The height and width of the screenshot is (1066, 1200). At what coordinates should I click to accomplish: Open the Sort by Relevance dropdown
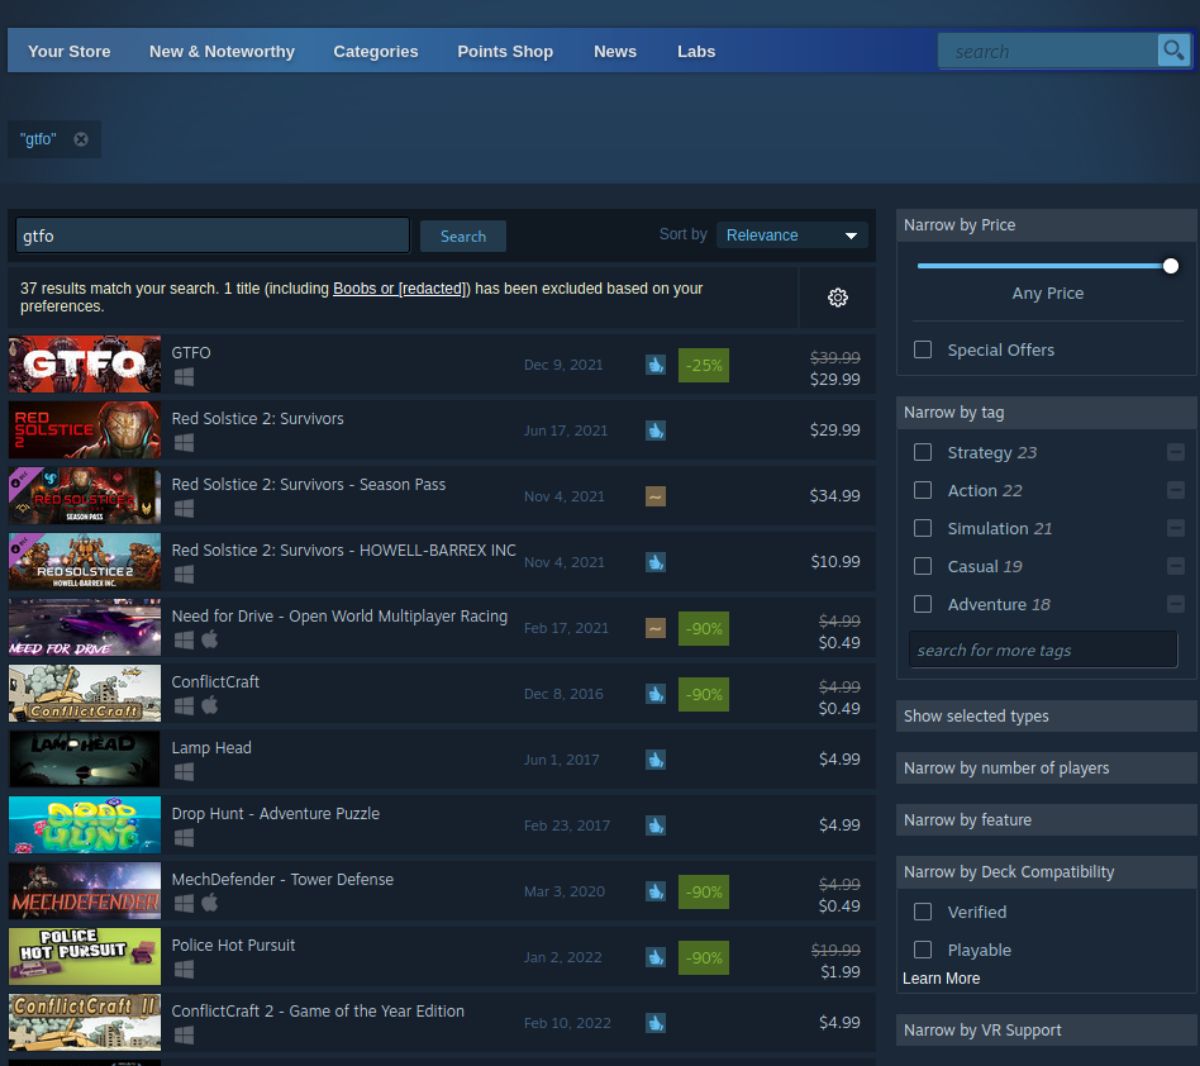(x=791, y=235)
